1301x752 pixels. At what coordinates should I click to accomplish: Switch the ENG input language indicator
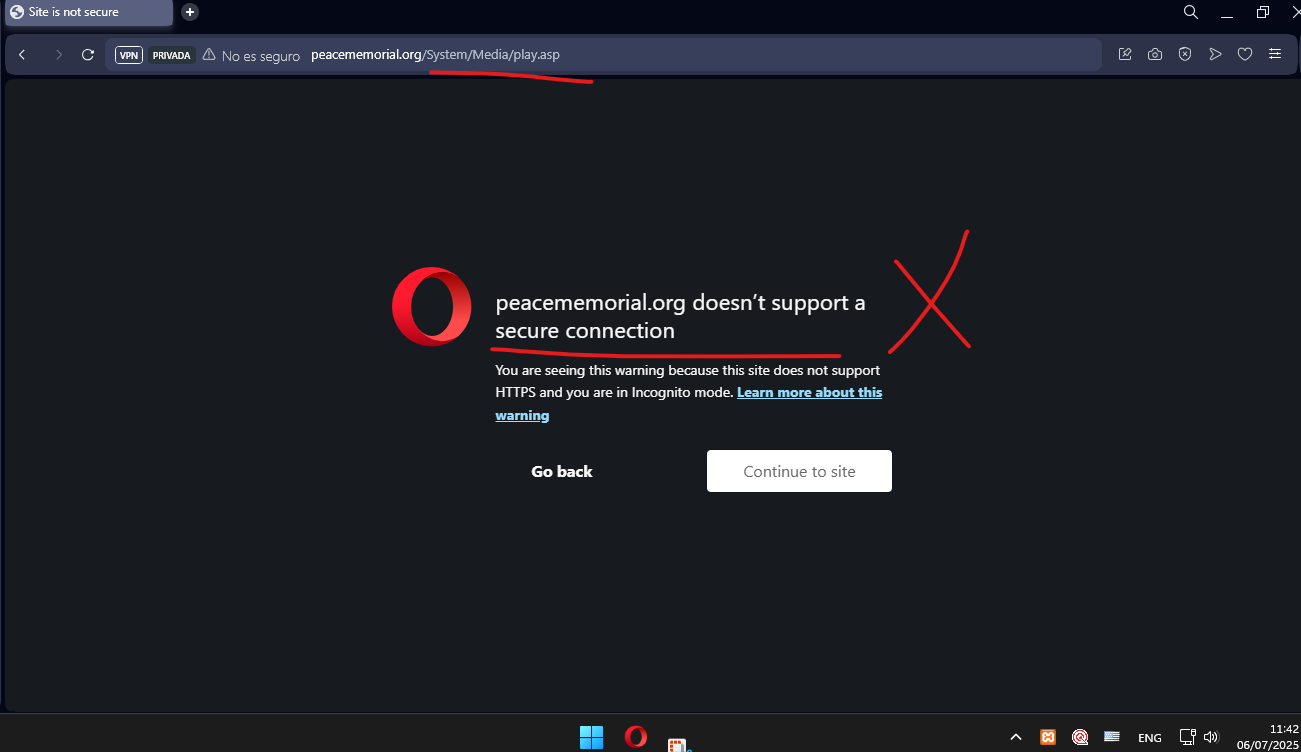coord(1150,738)
